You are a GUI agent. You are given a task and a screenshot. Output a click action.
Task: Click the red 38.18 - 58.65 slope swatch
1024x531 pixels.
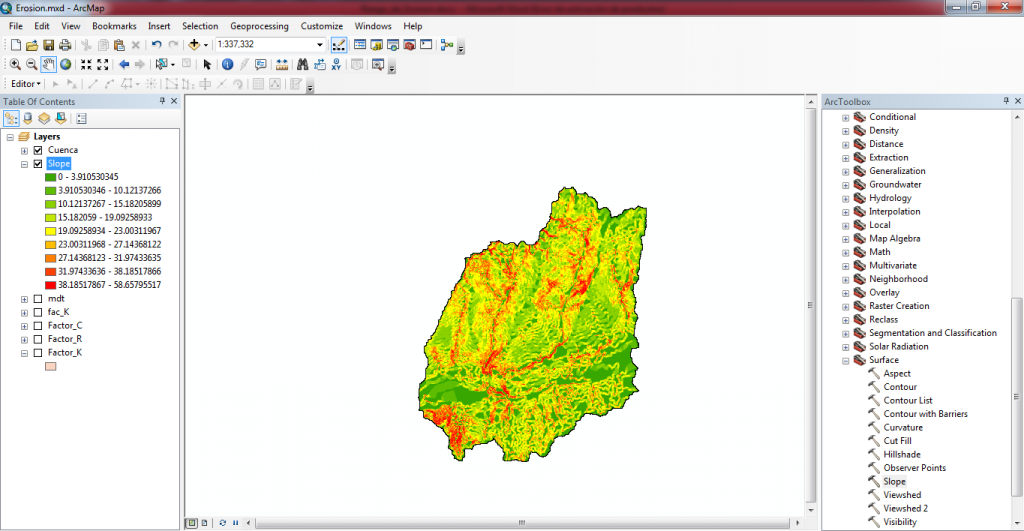49,285
